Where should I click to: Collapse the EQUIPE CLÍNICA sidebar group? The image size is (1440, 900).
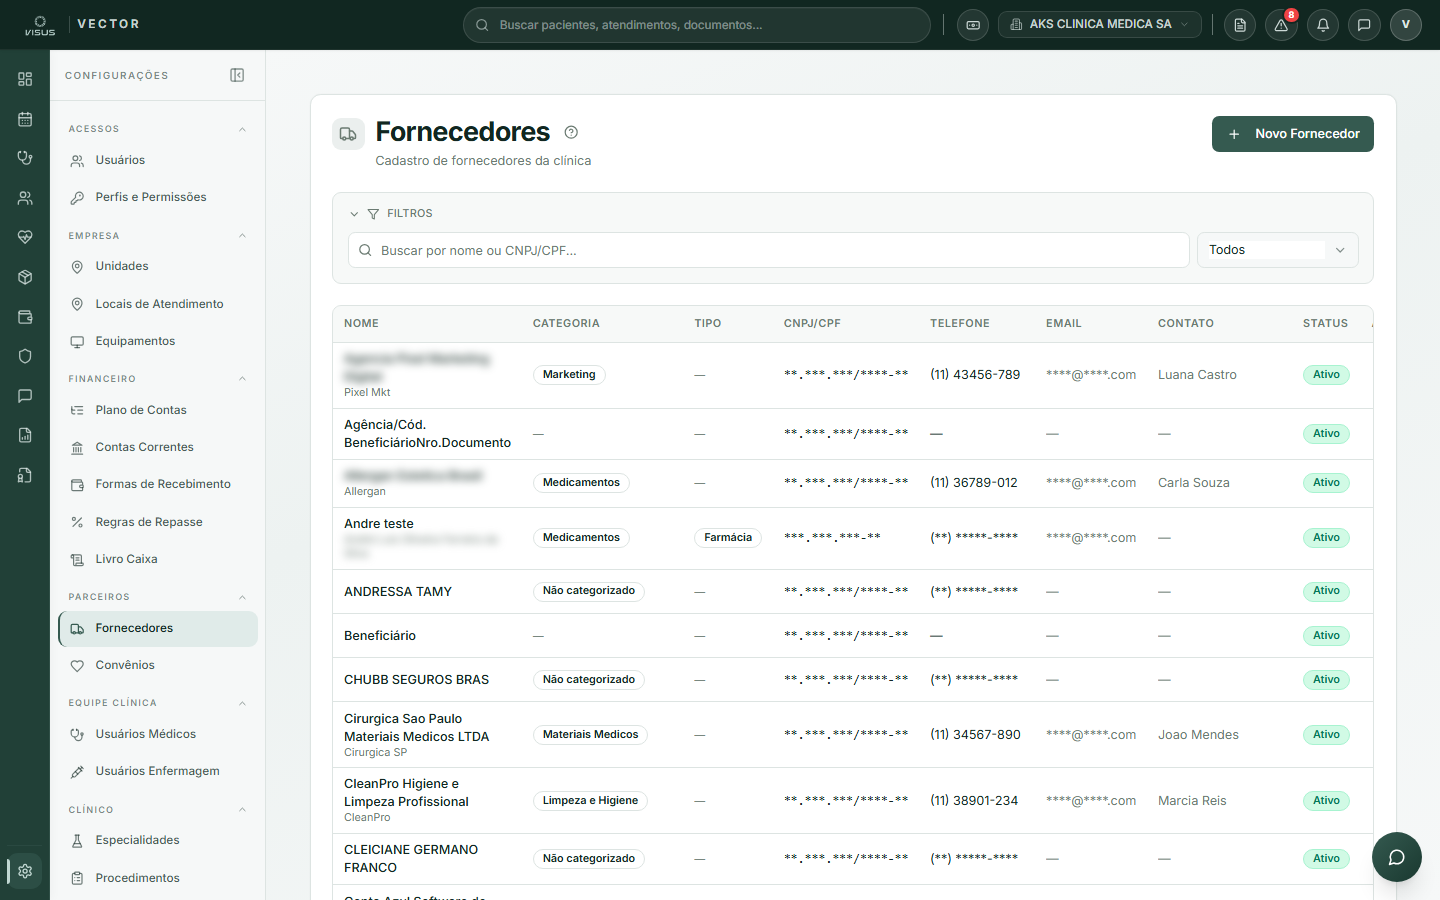click(158, 703)
